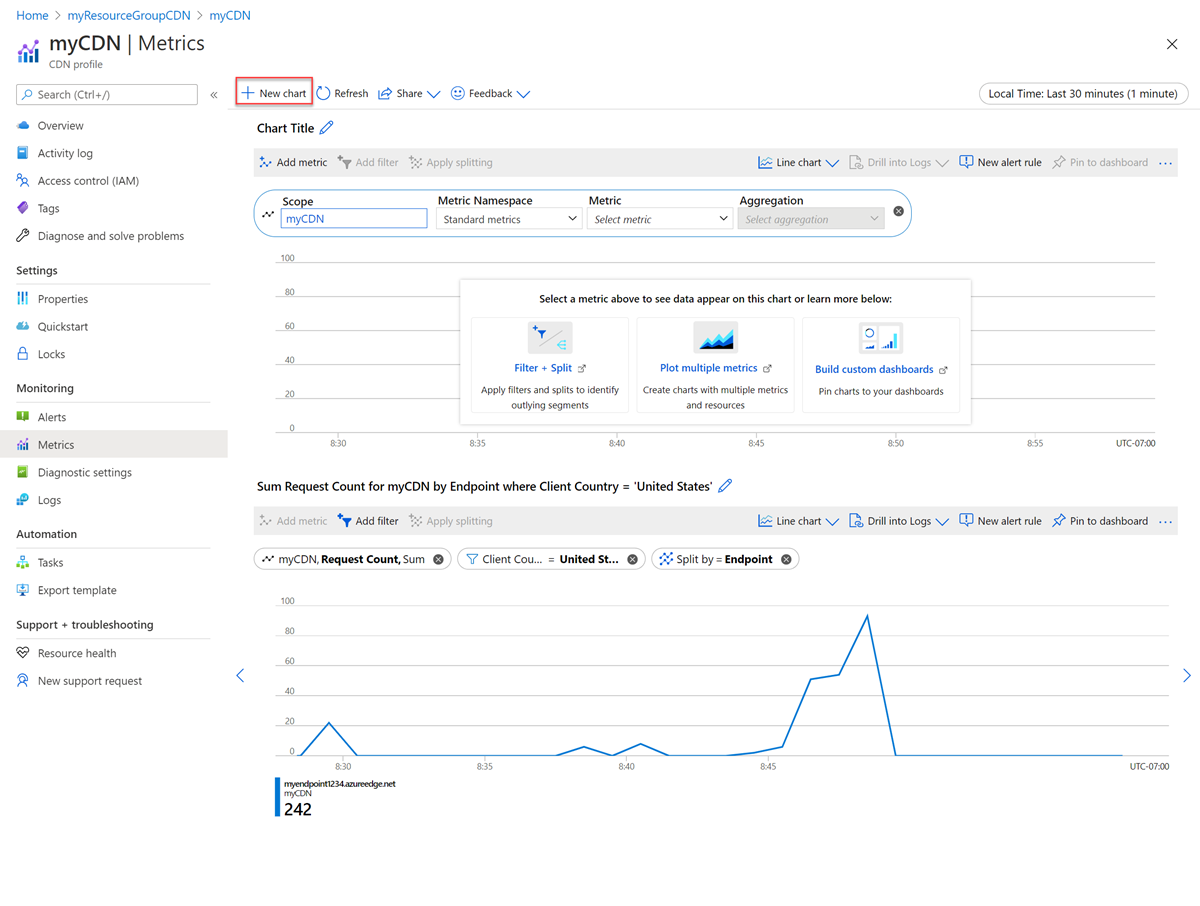Go to myResourceGroupCDN breadcrumb
Screen dimensions: 1200x906
click(x=129, y=16)
